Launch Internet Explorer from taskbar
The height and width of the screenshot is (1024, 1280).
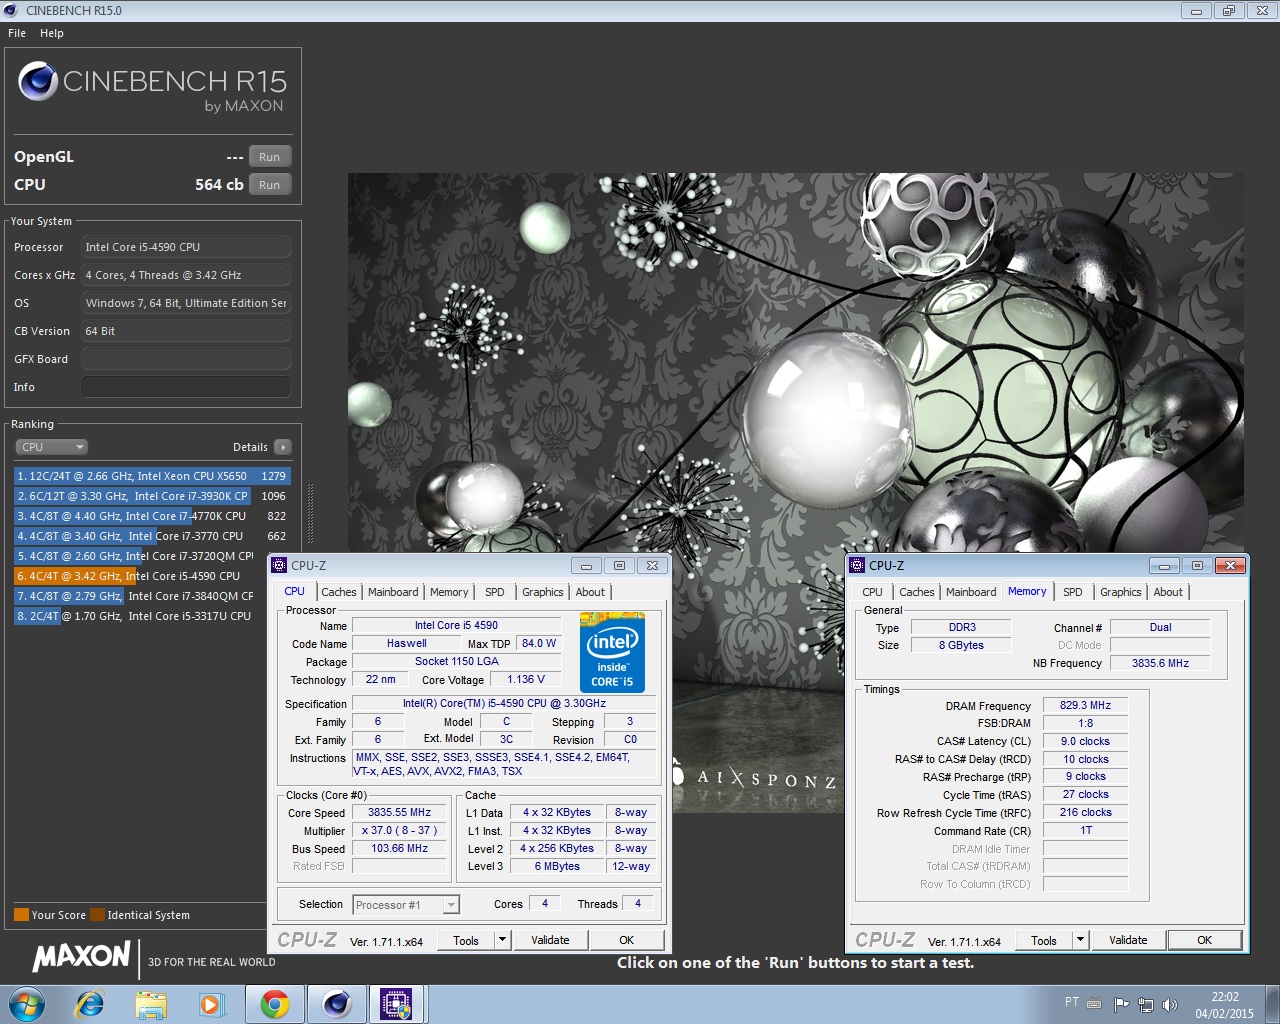[x=90, y=1004]
